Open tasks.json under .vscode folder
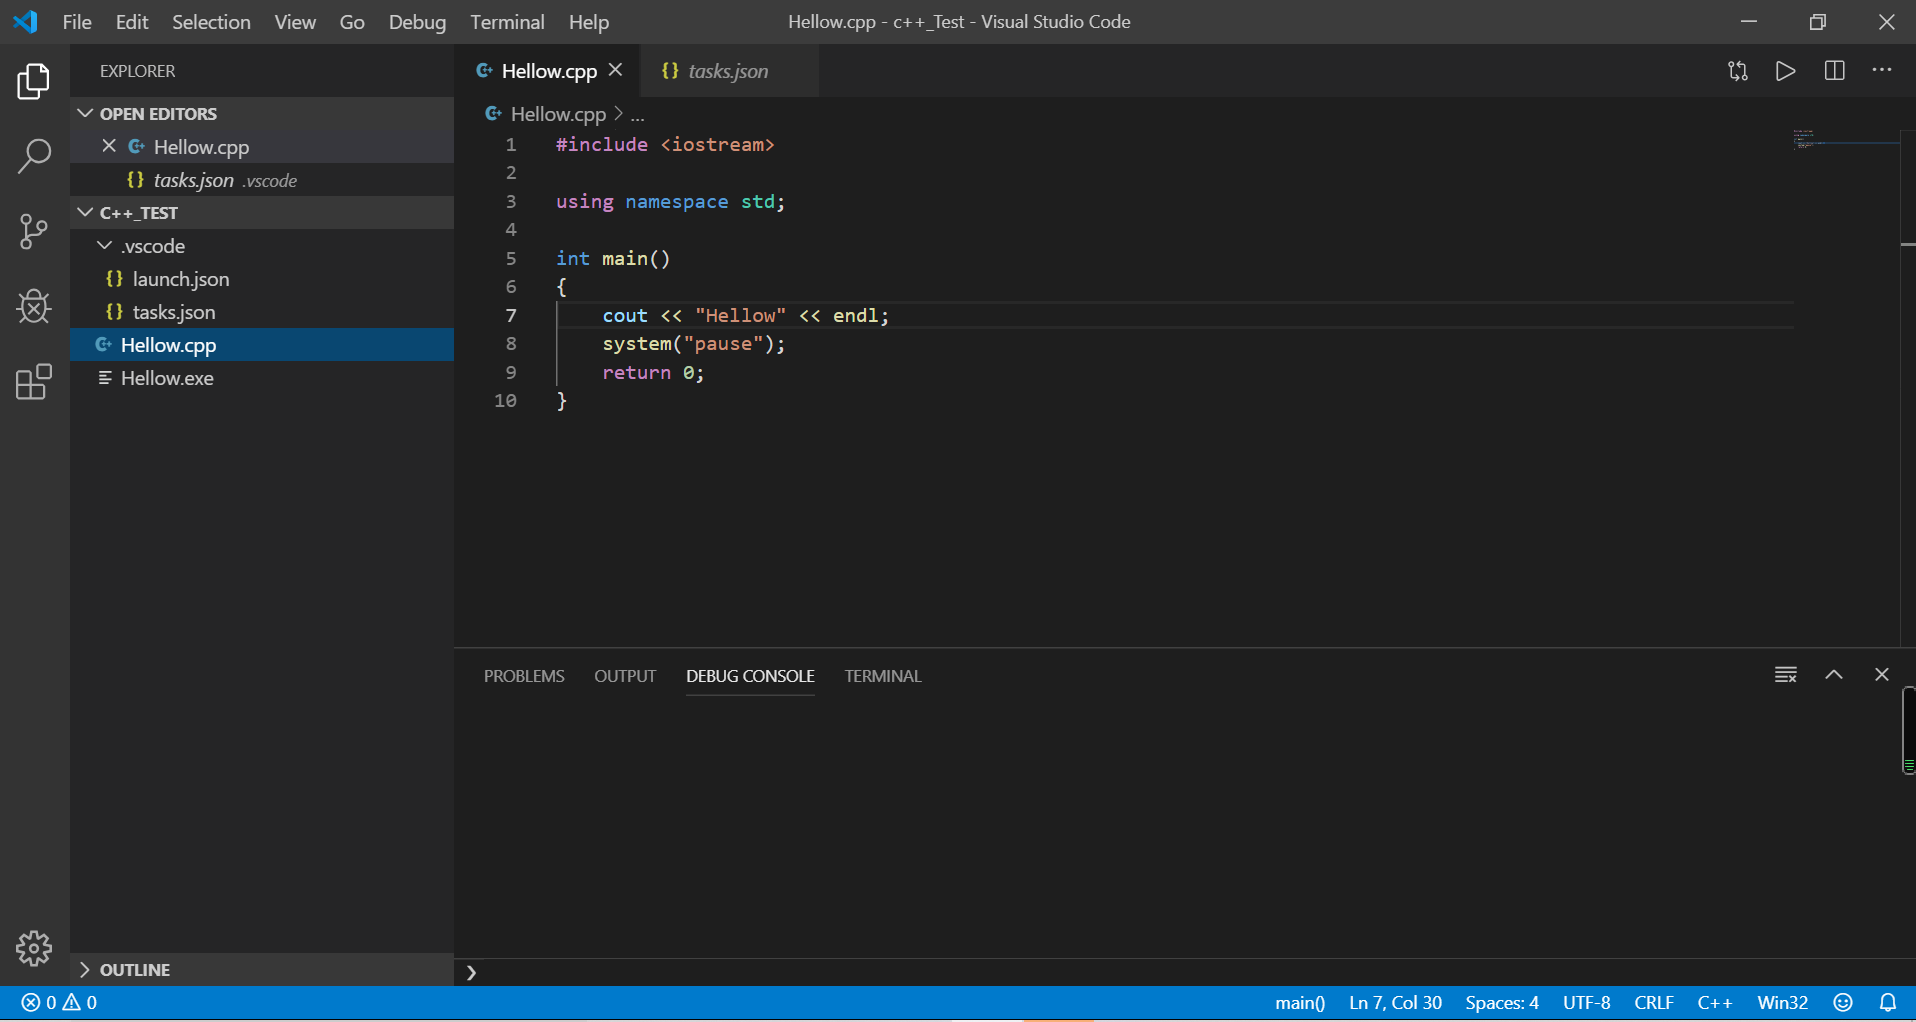Screen dimensions: 1916x1022 click(x=262, y=312)
